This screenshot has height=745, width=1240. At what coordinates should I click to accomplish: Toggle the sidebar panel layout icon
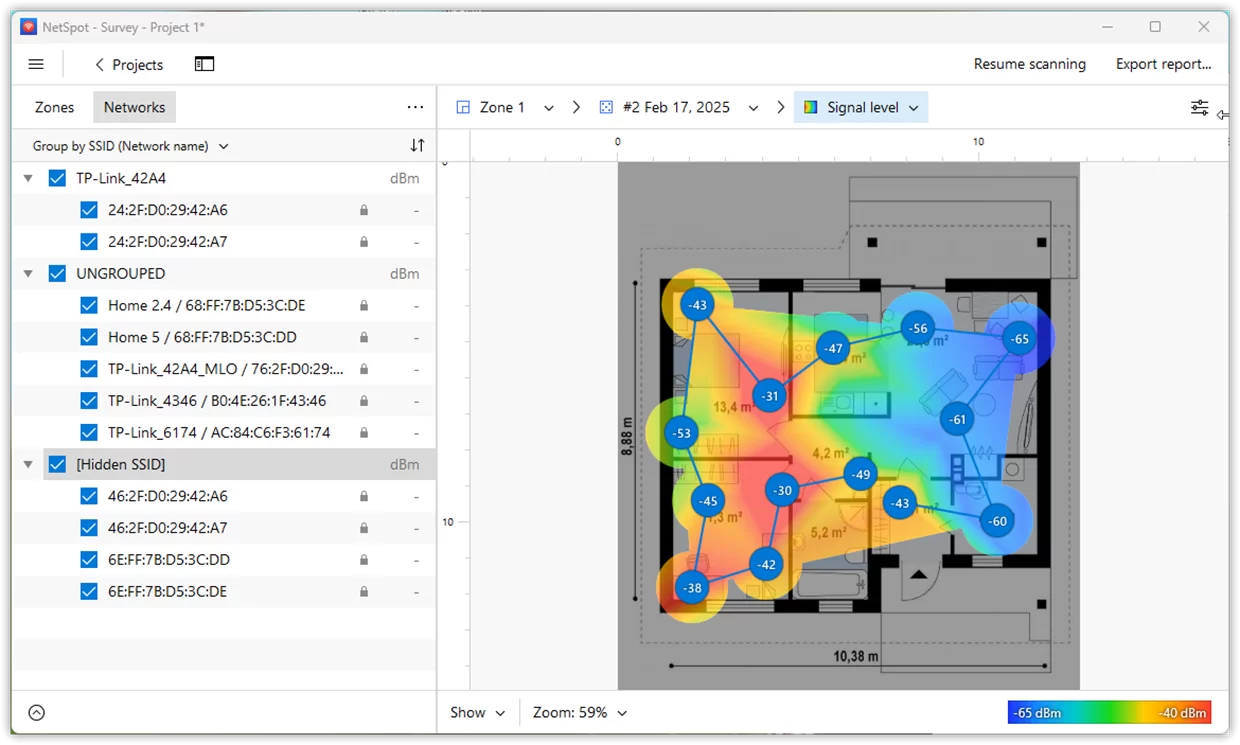pyautogui.click(x=204, y=64)
